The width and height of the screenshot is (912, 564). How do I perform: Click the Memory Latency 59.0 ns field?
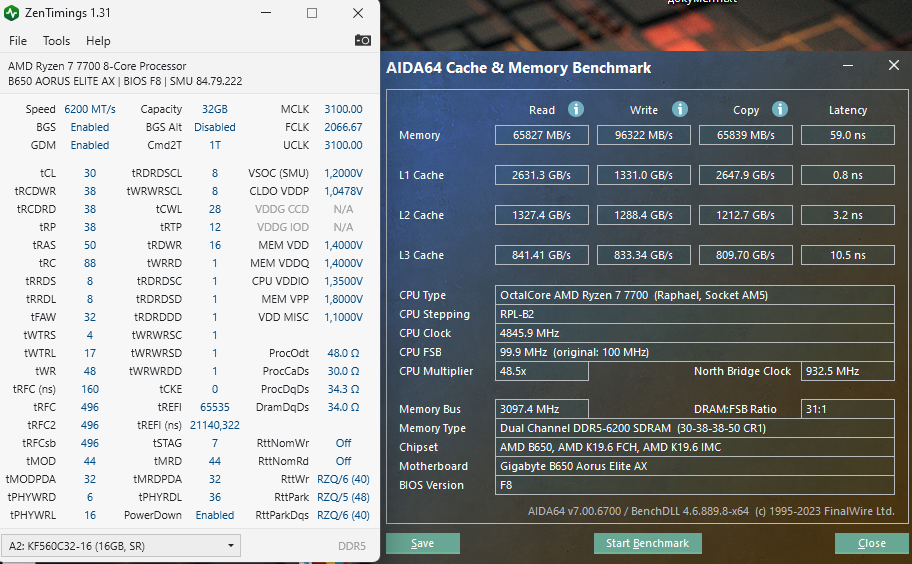[847, 135]
